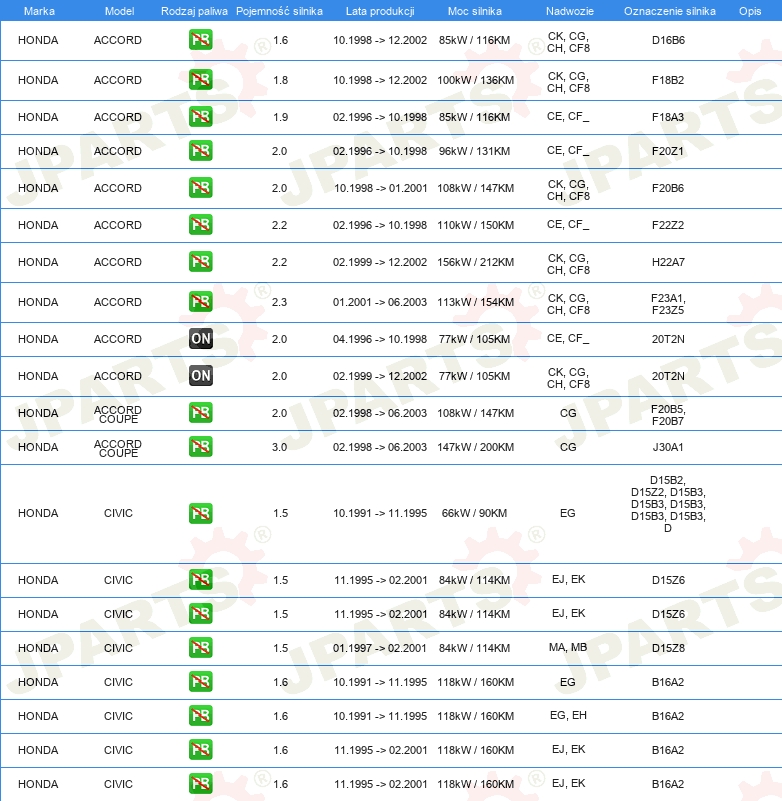This screenshot has height=801, width=782.
Task: Click the ON diesel icon for the 02.1999 Accord
Action: pyautogui.click(x=200, y=375)
